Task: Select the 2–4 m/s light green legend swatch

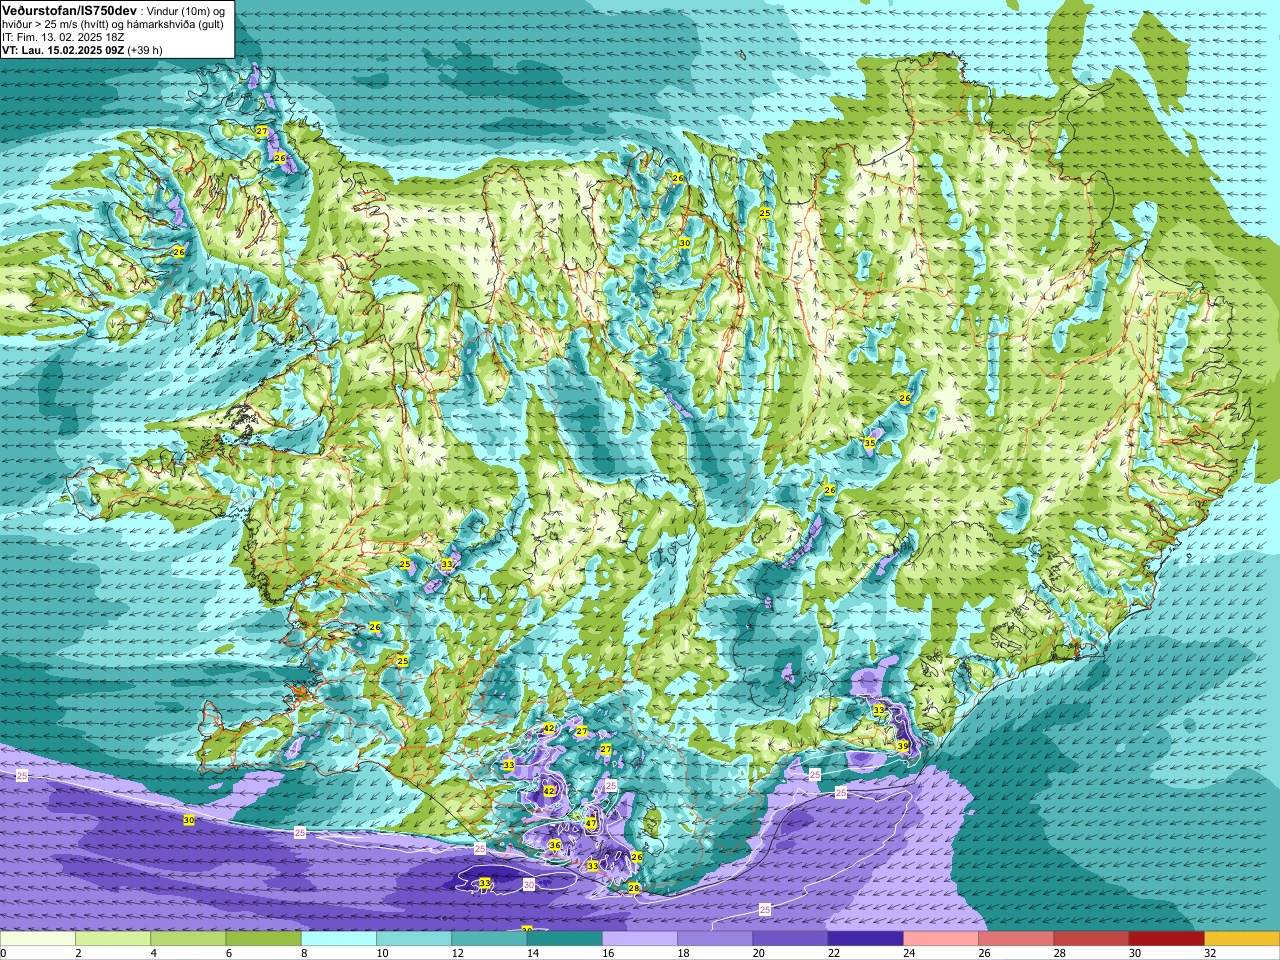Action: coord(113,939)
